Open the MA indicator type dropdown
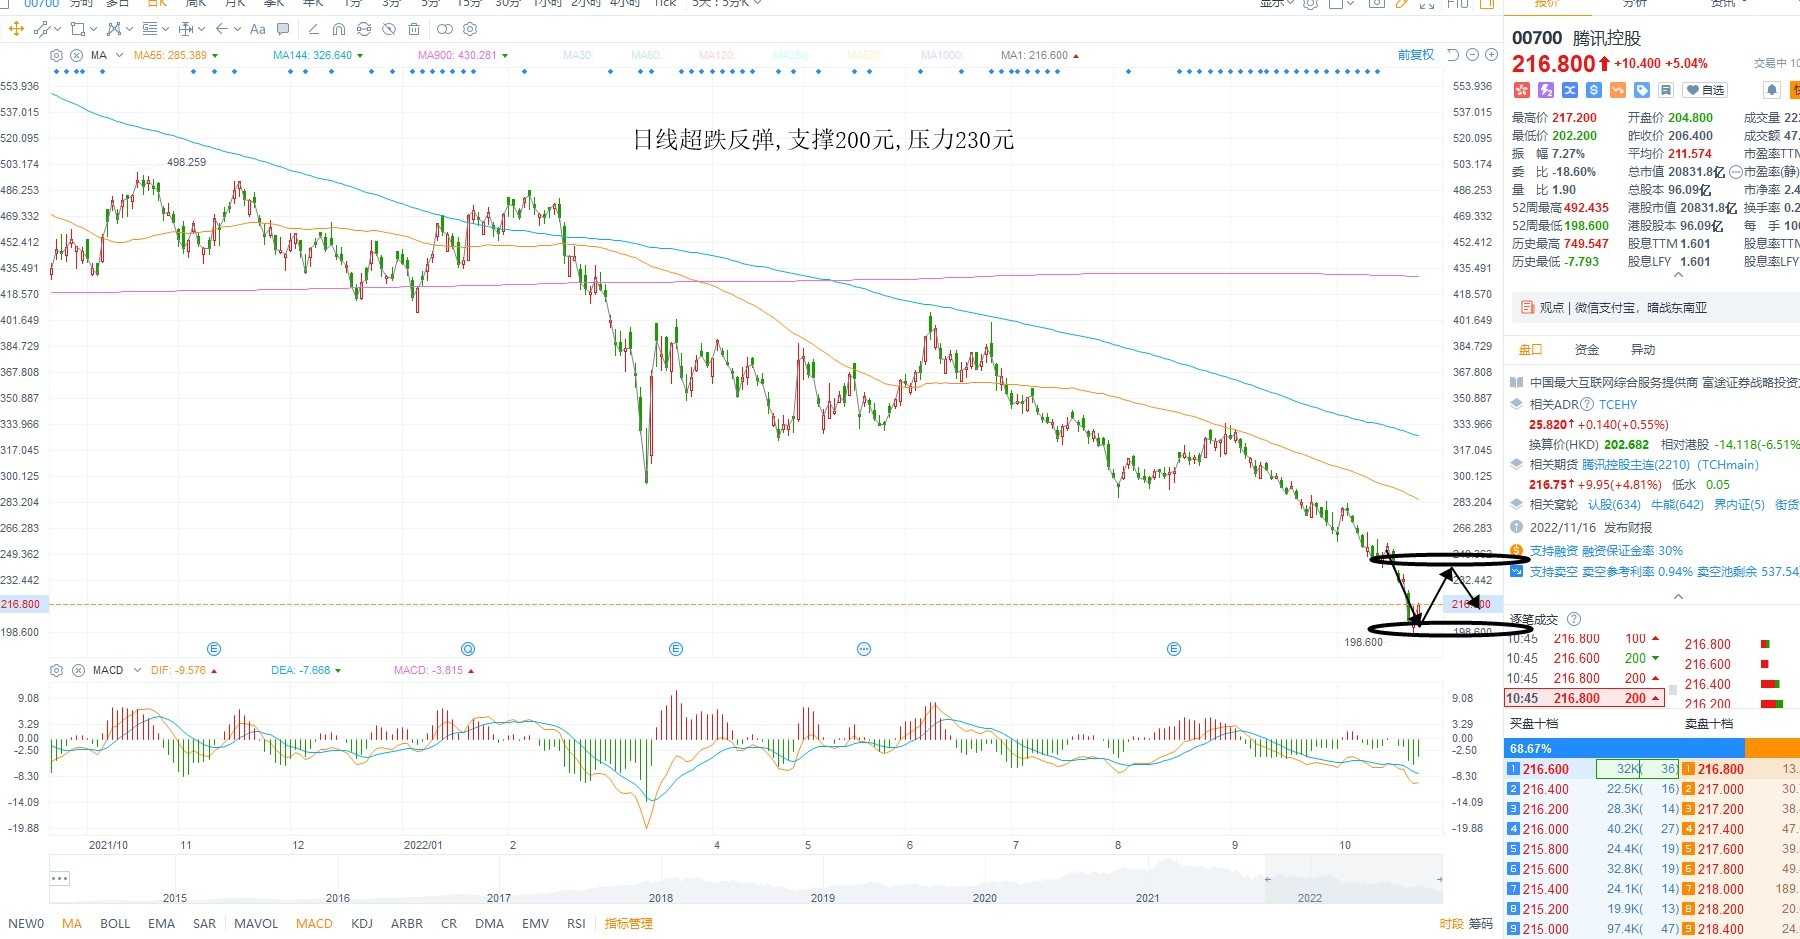 tap(119, 55)
